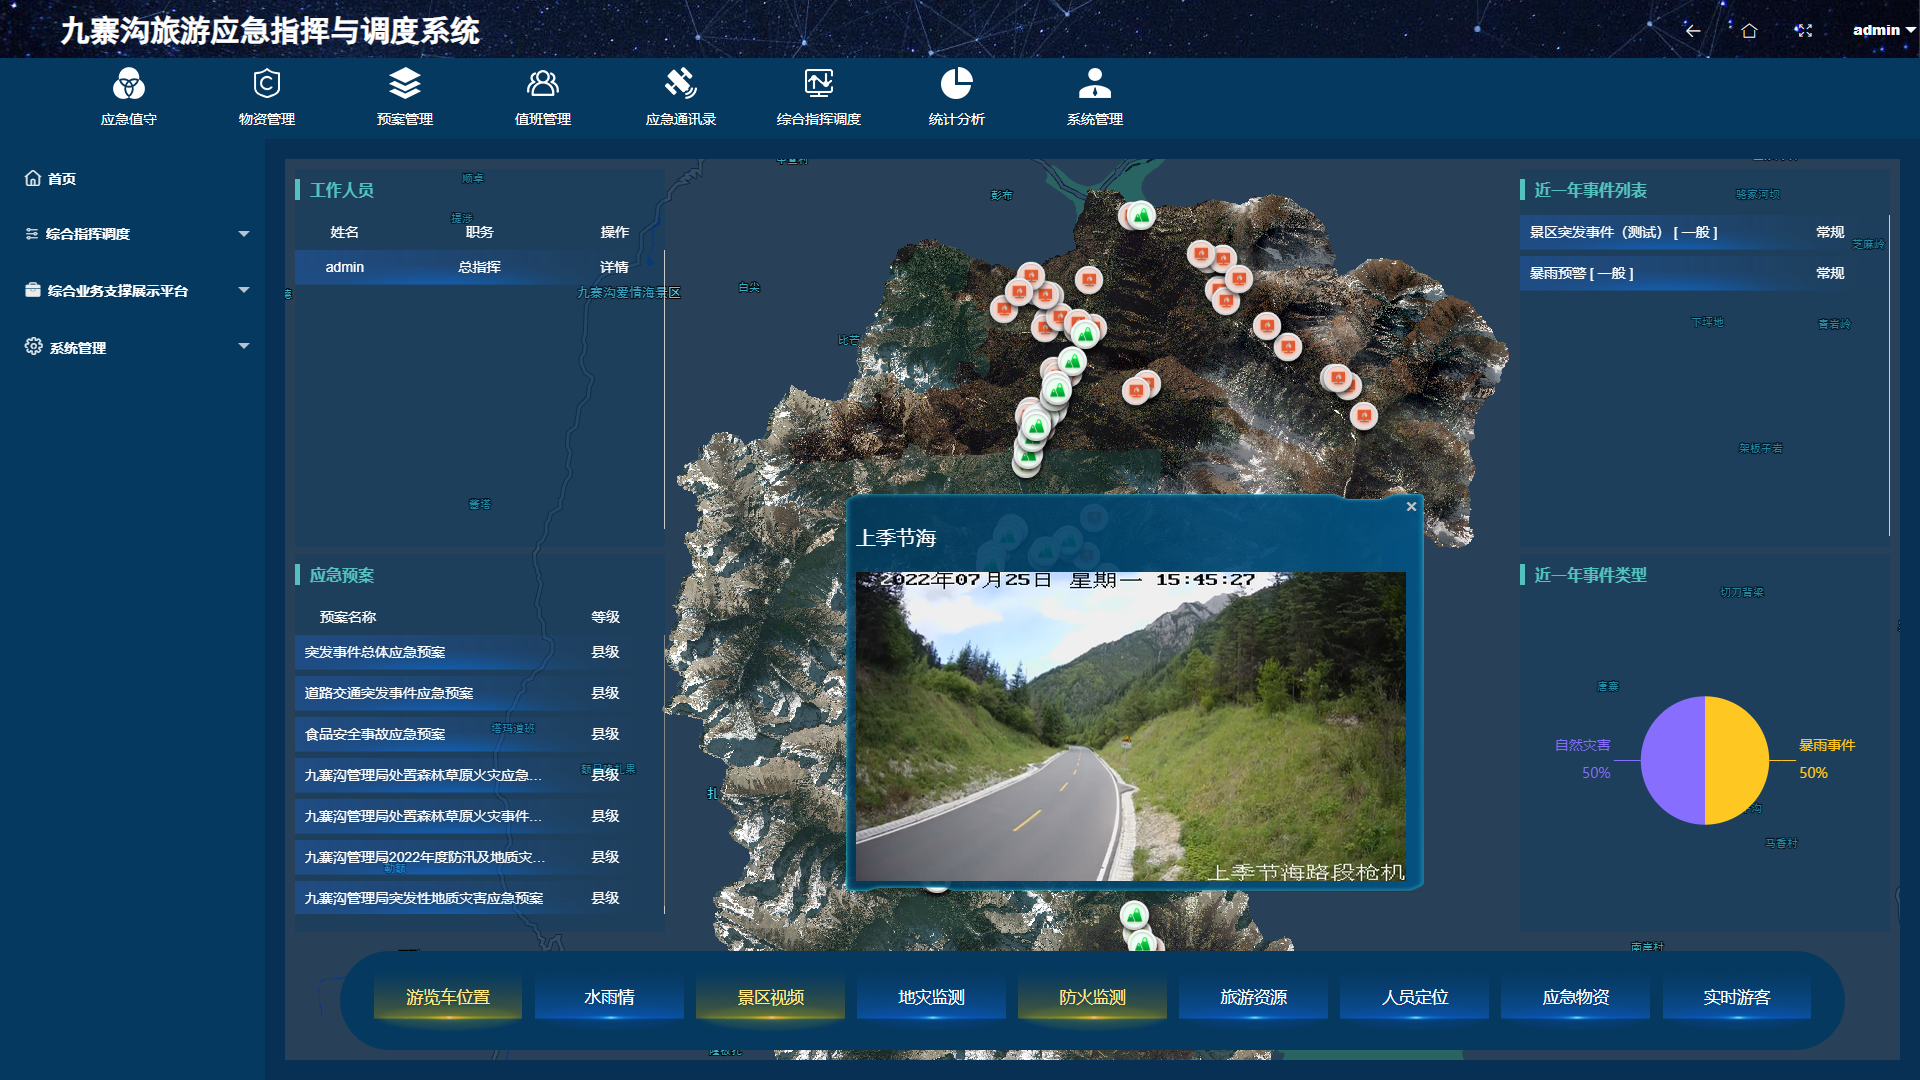
Task: Open event 景区突发事件（测试）[一般]
Action: pyautogui.click(x=1703, y=232)
